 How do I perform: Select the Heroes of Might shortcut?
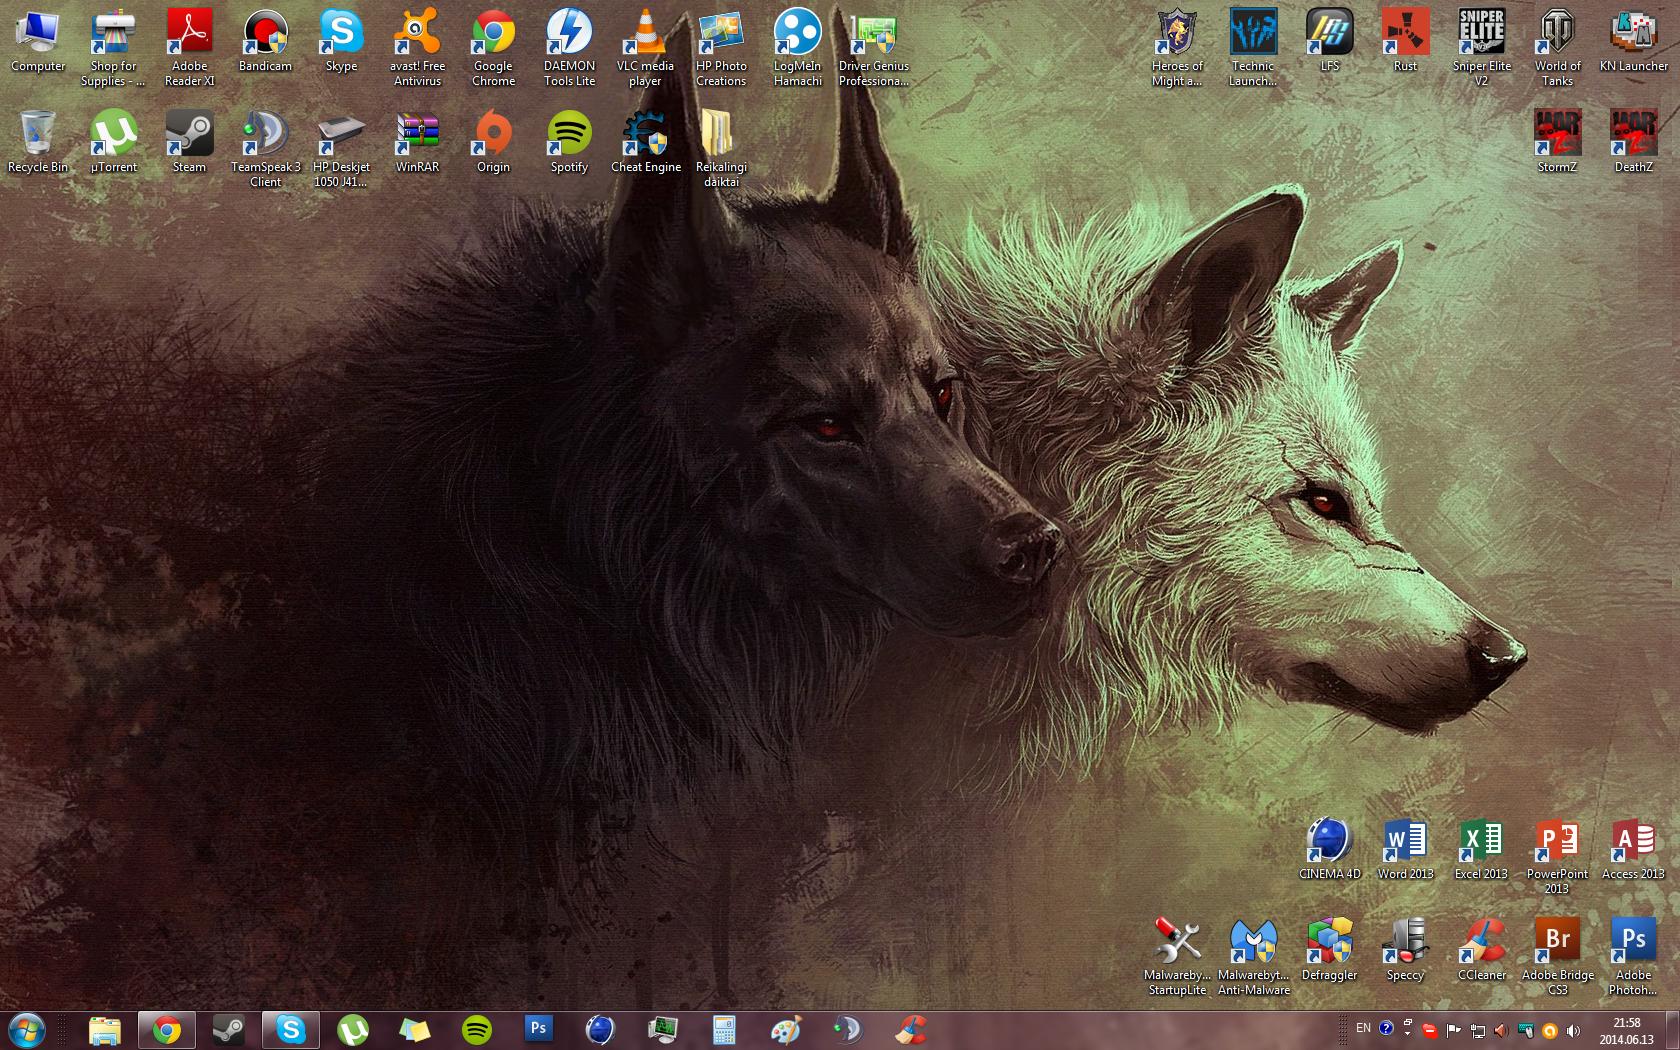(1178, 49)
